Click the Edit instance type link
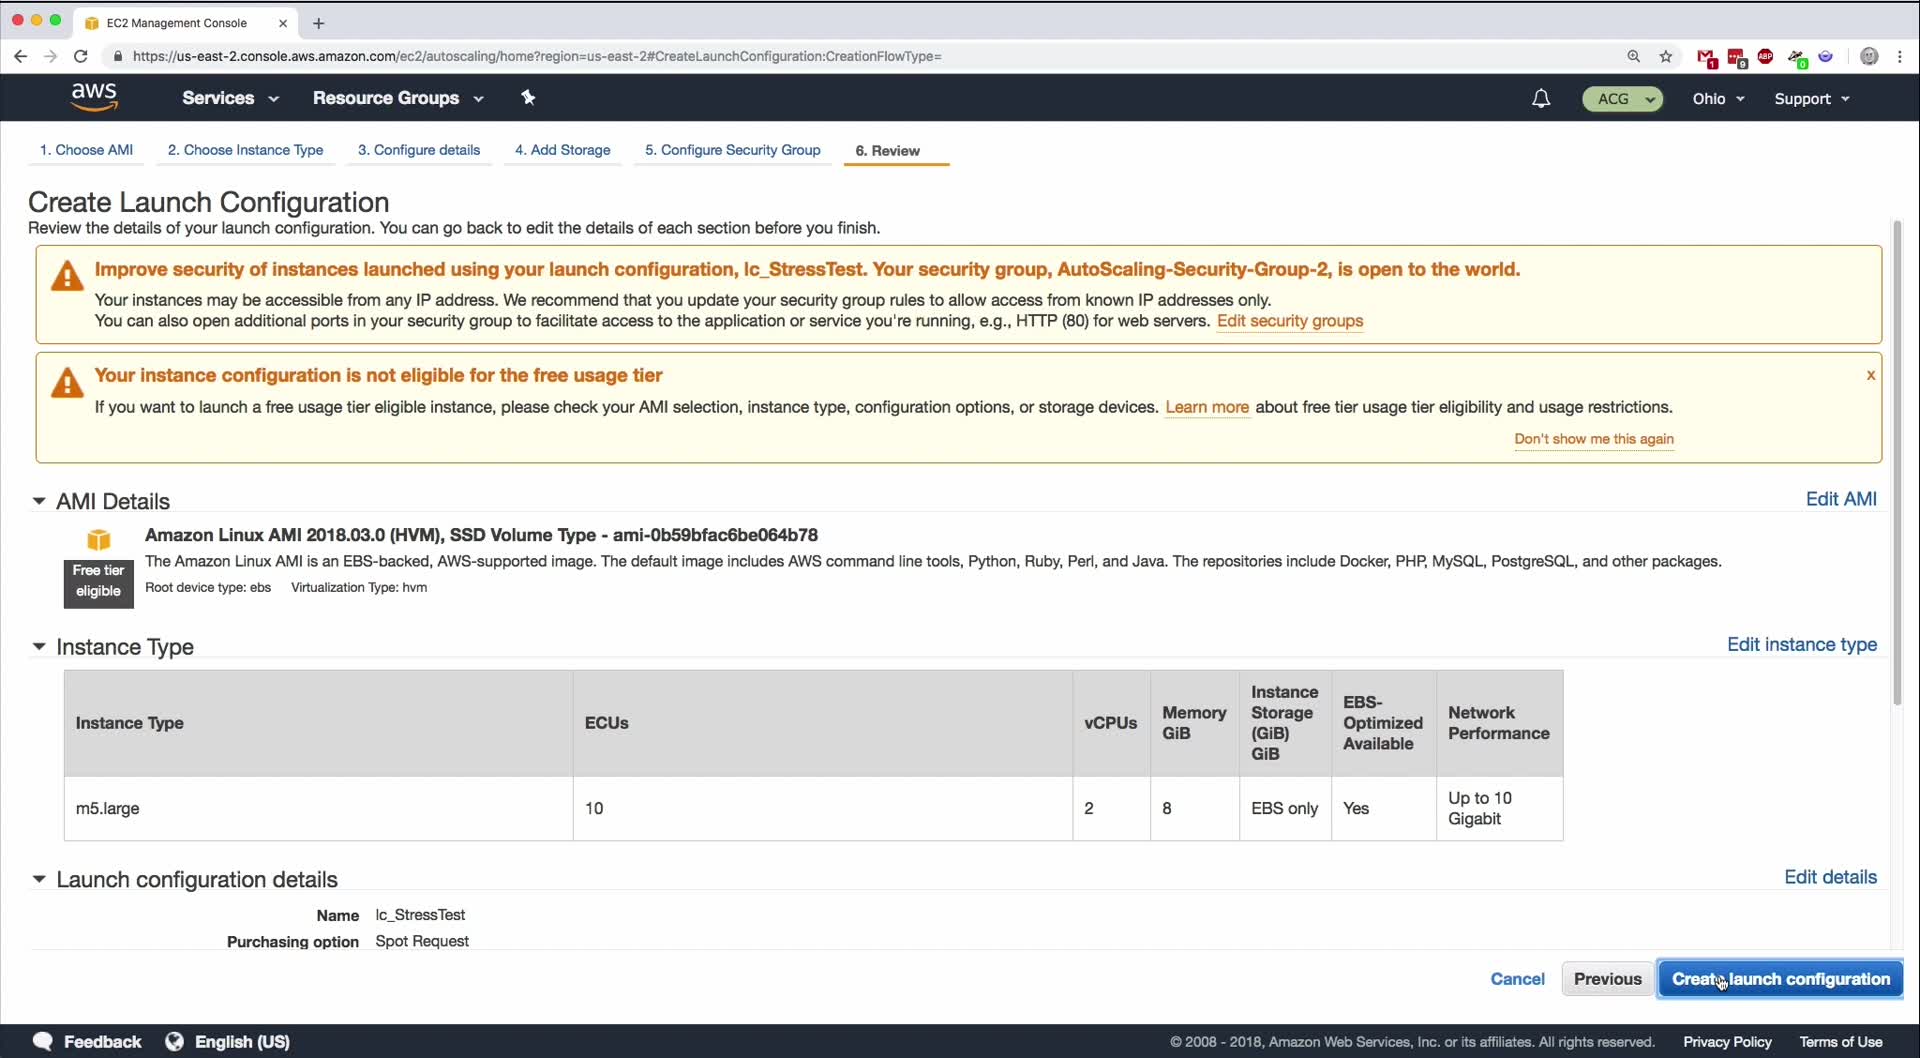The image size is (1920, 1058). (1802, 645)
